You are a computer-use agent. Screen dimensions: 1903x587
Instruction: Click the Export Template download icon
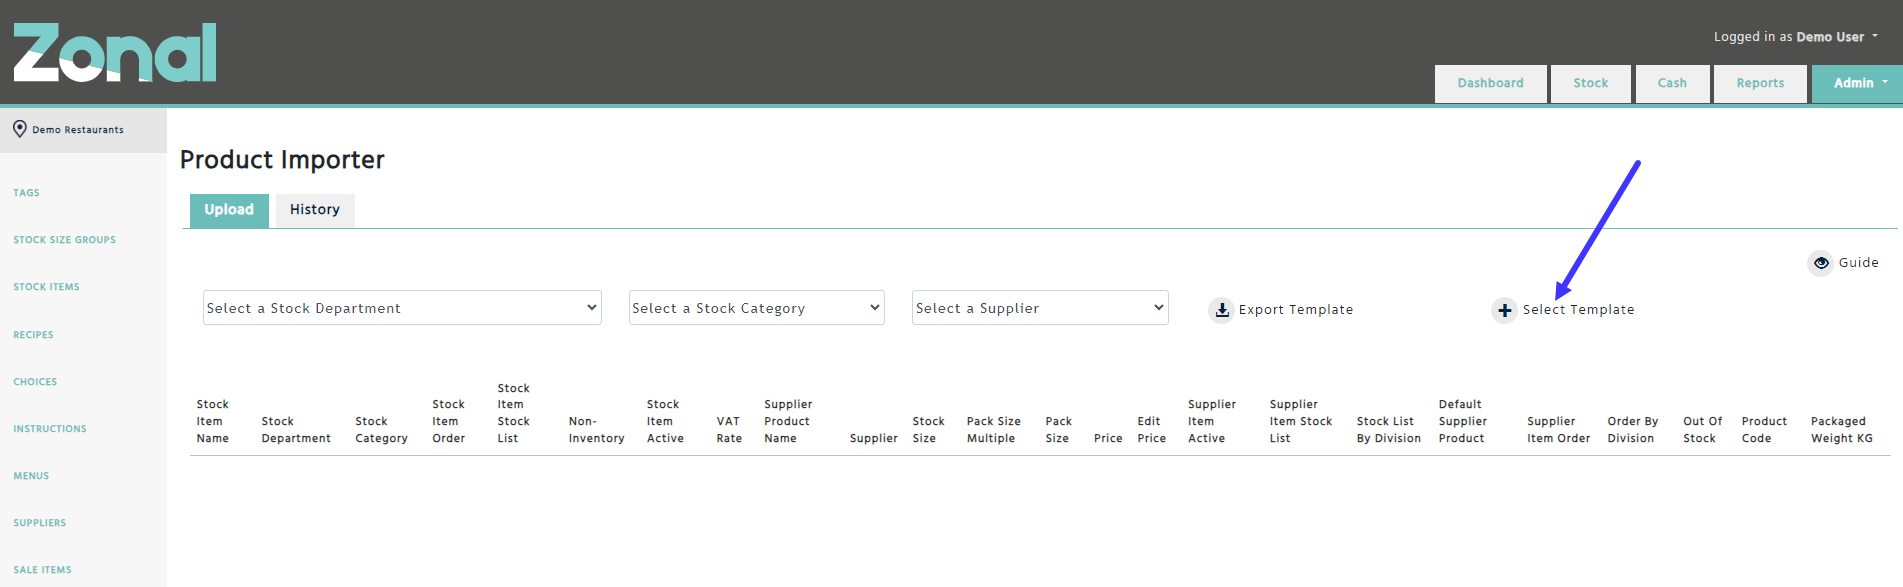(1221, 310)
